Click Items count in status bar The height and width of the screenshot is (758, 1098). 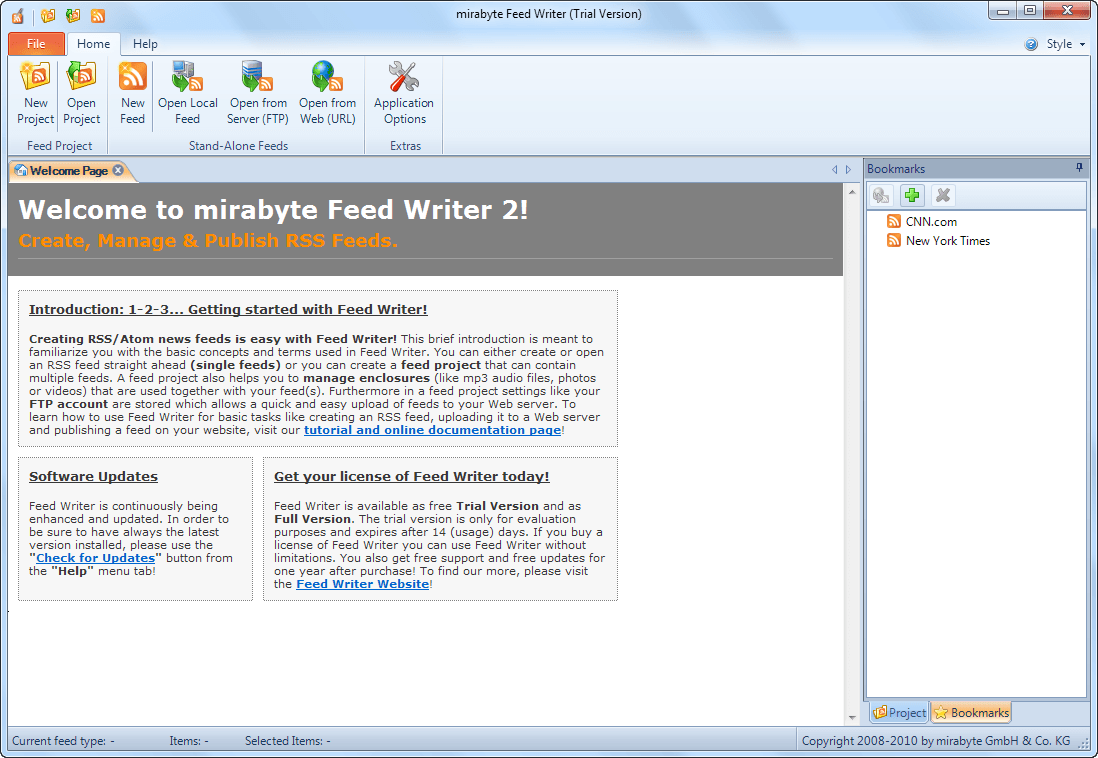point(188,741)
